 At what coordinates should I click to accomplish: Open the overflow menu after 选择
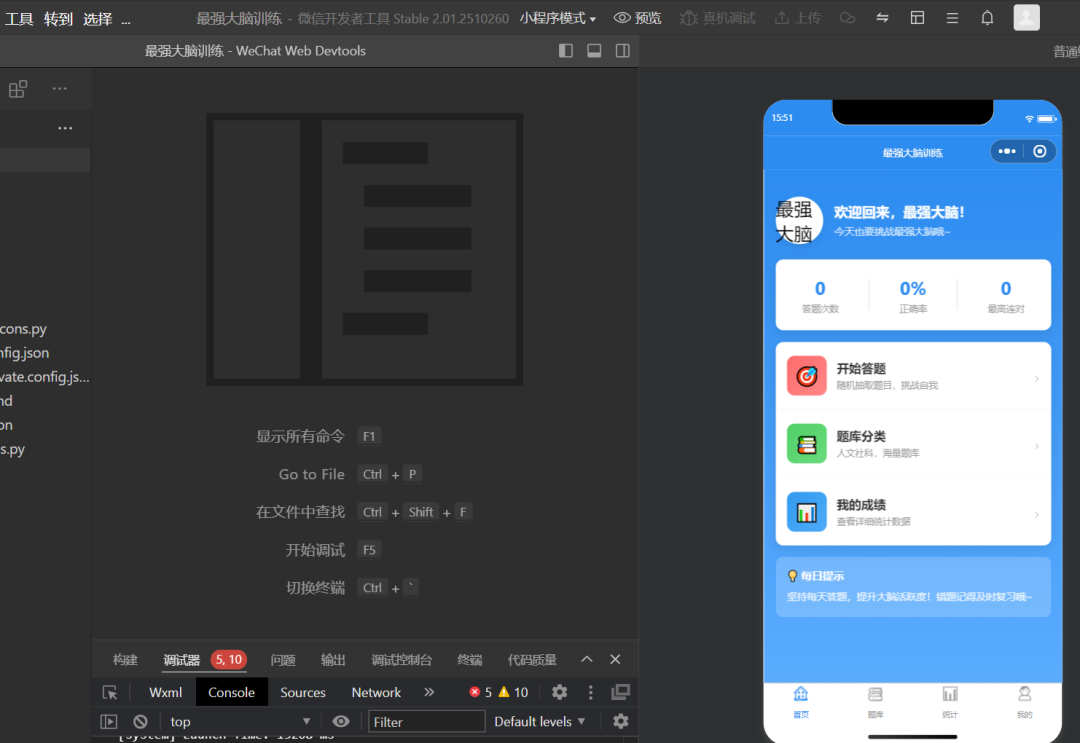126,21
